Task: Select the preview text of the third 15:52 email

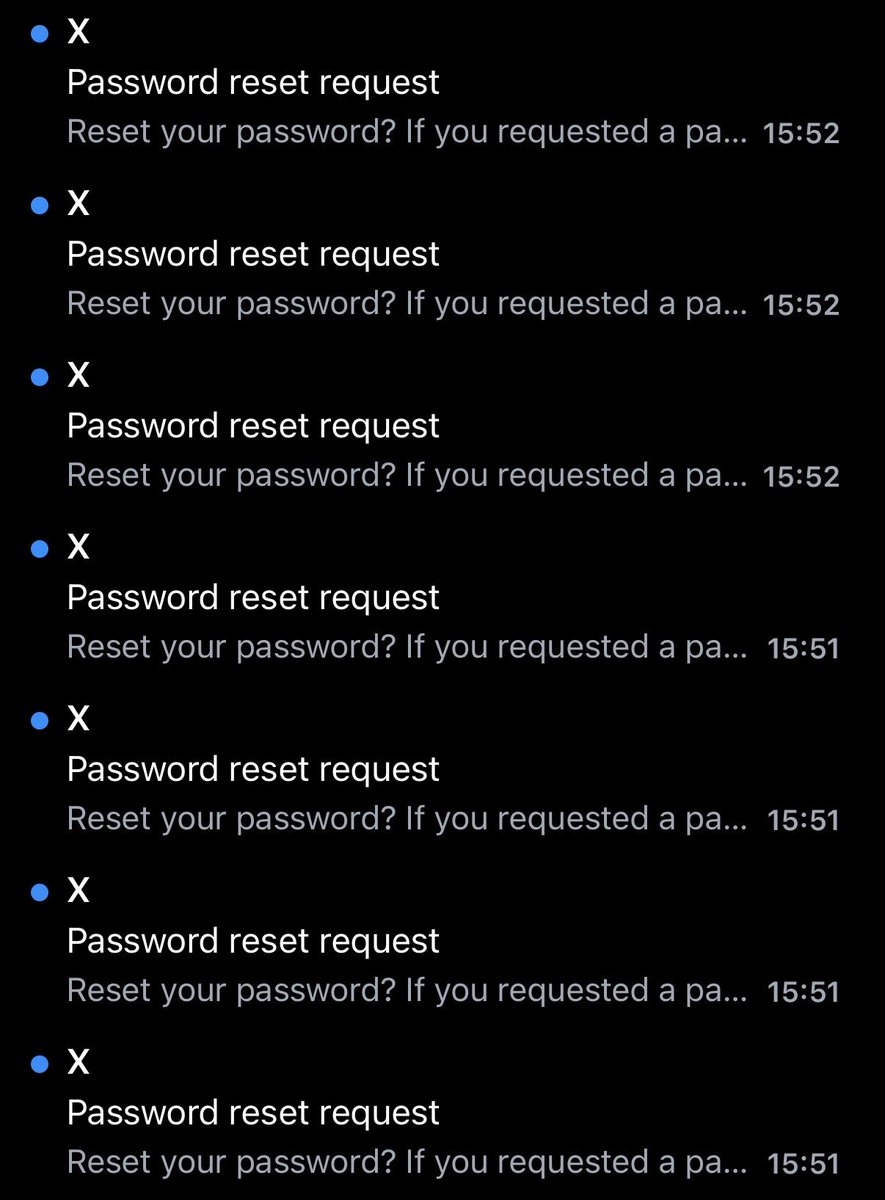Action: tap(407, 476)
